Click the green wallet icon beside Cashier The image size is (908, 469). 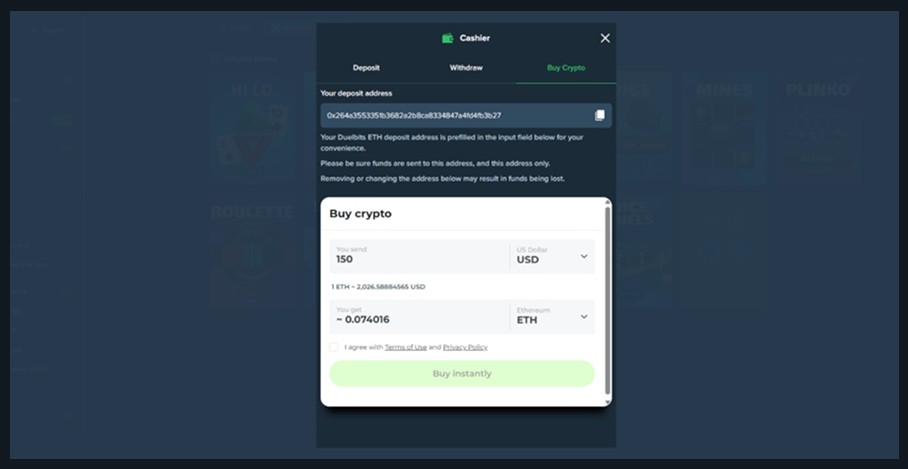click(447, 38)
